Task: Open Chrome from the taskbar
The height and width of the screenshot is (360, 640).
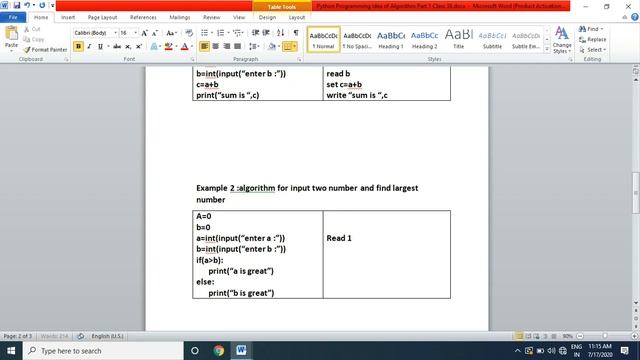Action: (219, 351)
